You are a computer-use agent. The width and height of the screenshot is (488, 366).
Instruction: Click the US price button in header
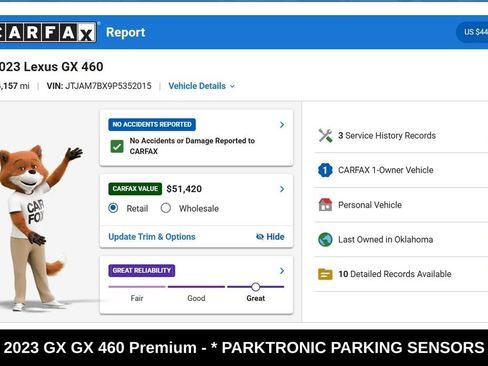tap(472, 32)
